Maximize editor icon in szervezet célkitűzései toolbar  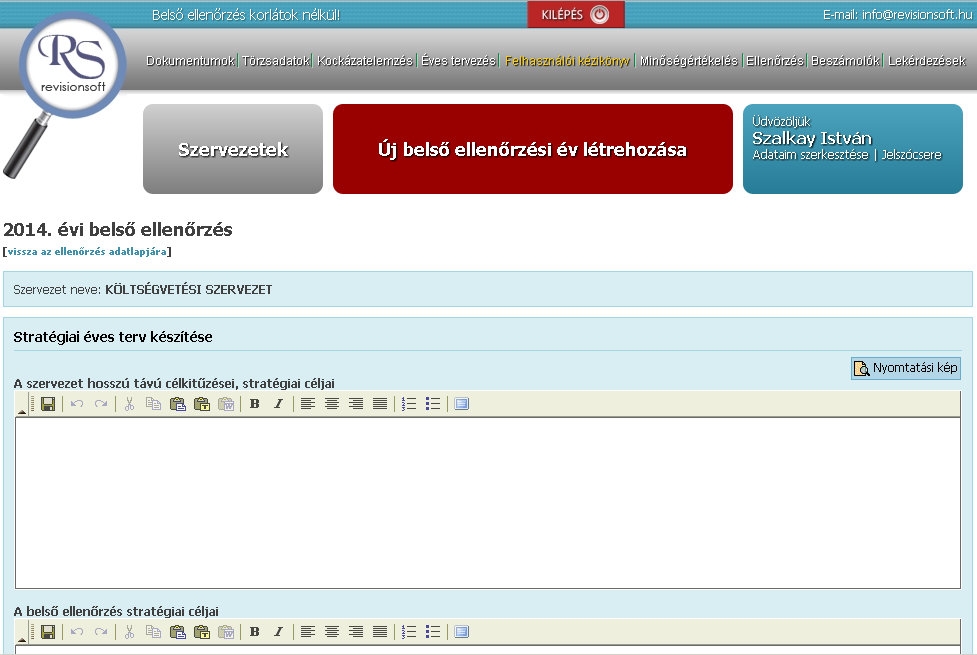pos(462,404)
